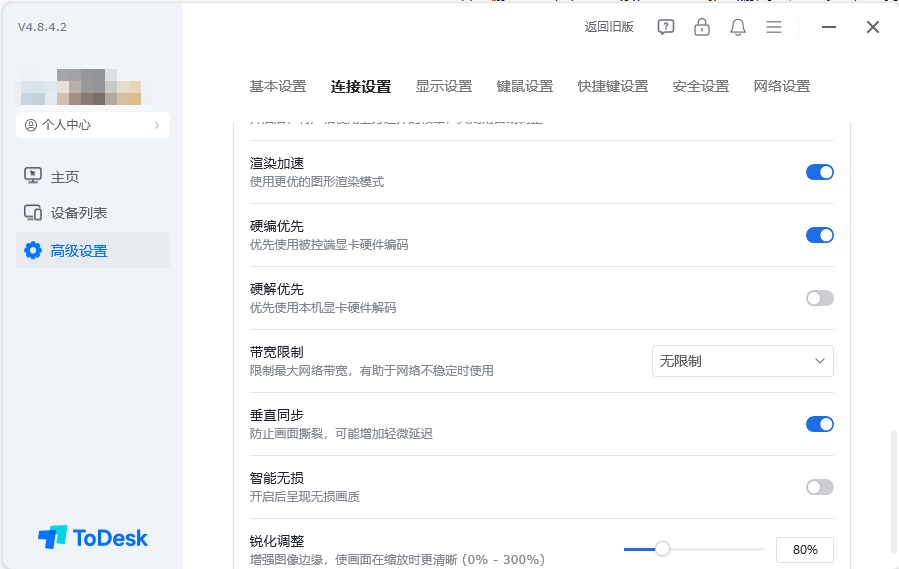
Task: Expand the 个人中心 menu
Action: [x=93, y=125]
